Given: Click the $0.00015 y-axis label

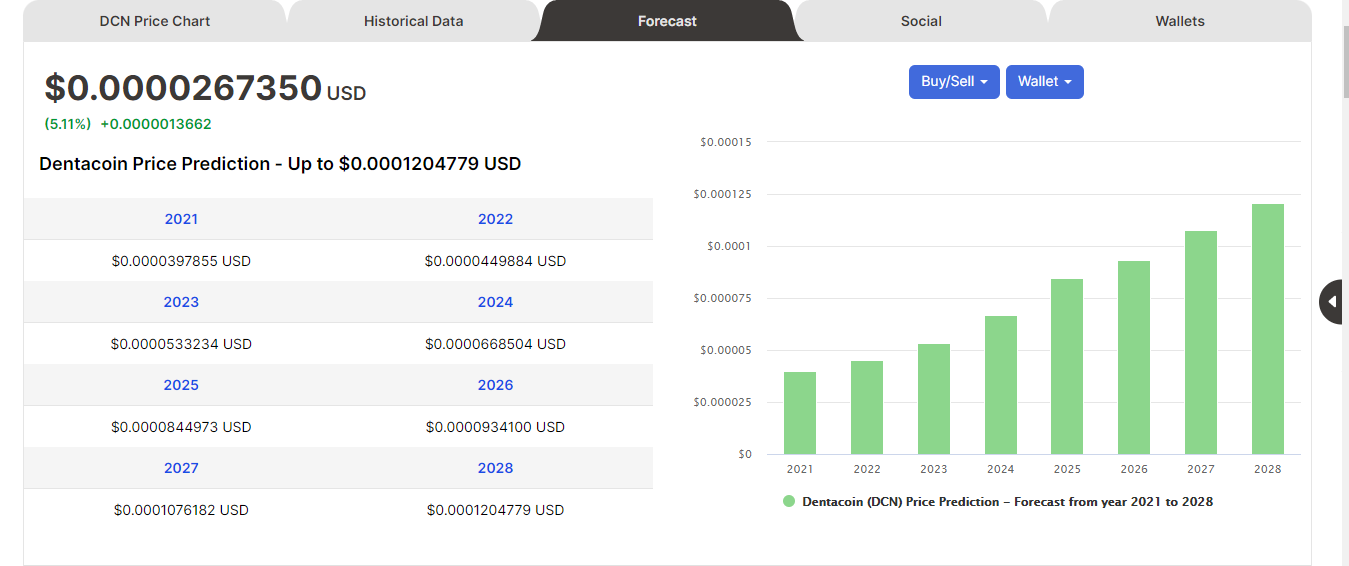Looking at the screenshot, I should pos(727,142).
